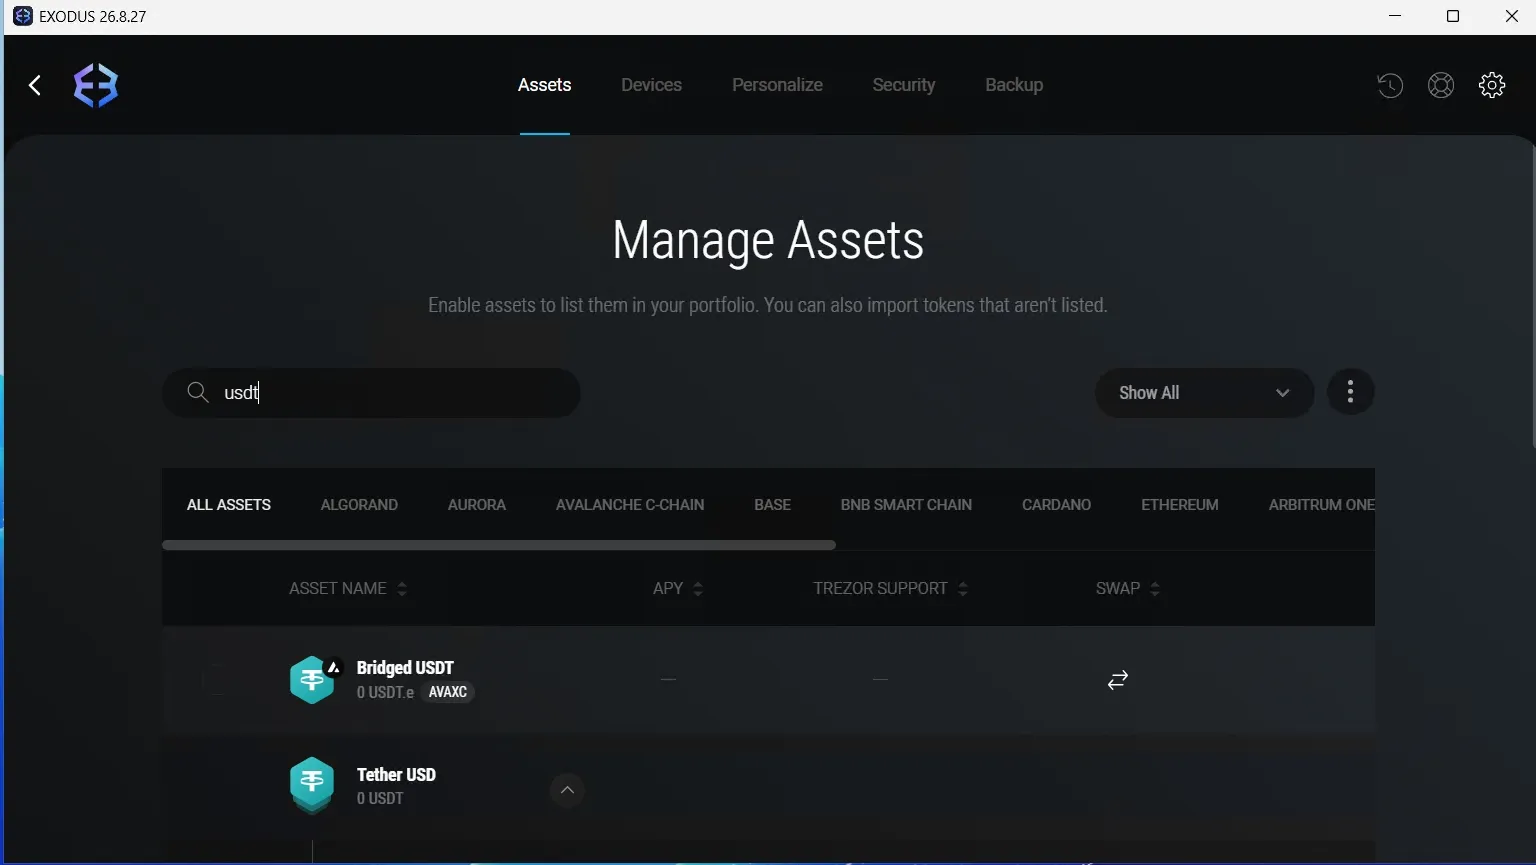Filter by Cardano network

(1056, 505)
